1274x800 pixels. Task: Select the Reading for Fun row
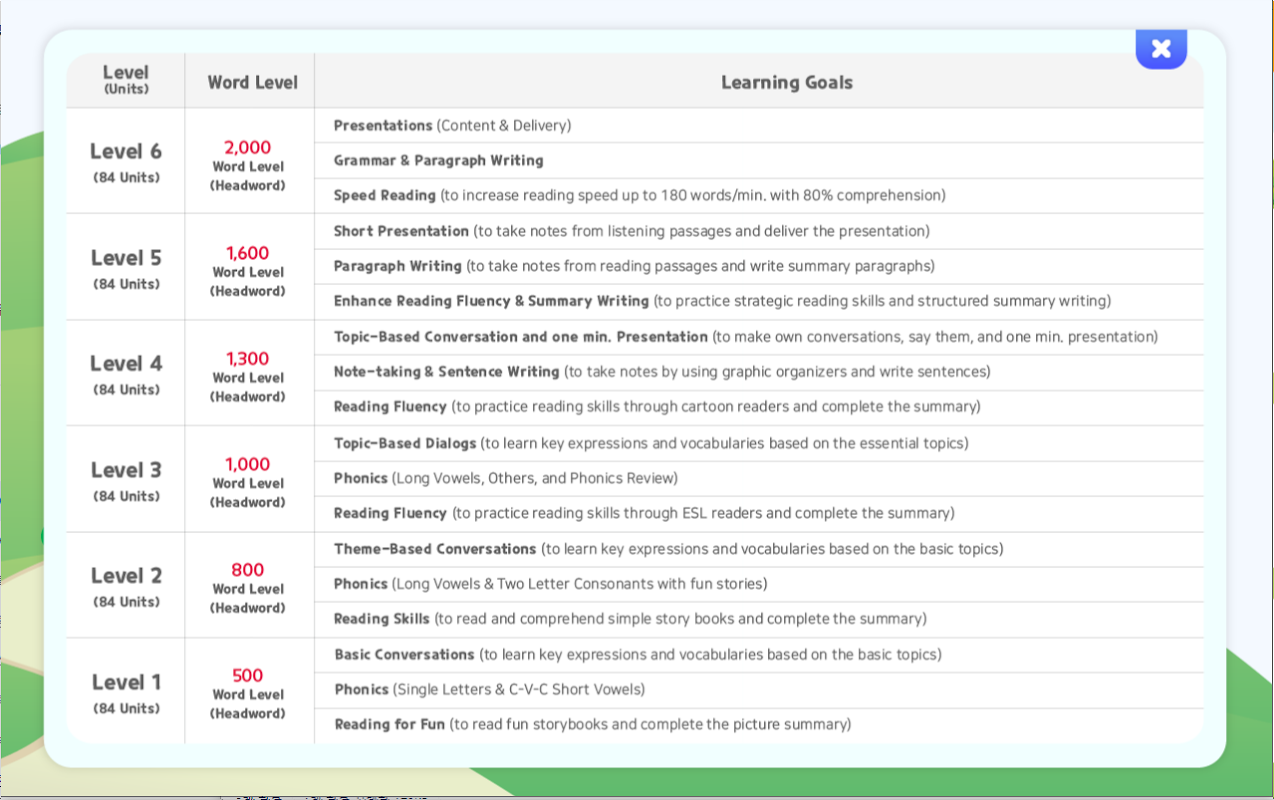(x=759, y=725)
